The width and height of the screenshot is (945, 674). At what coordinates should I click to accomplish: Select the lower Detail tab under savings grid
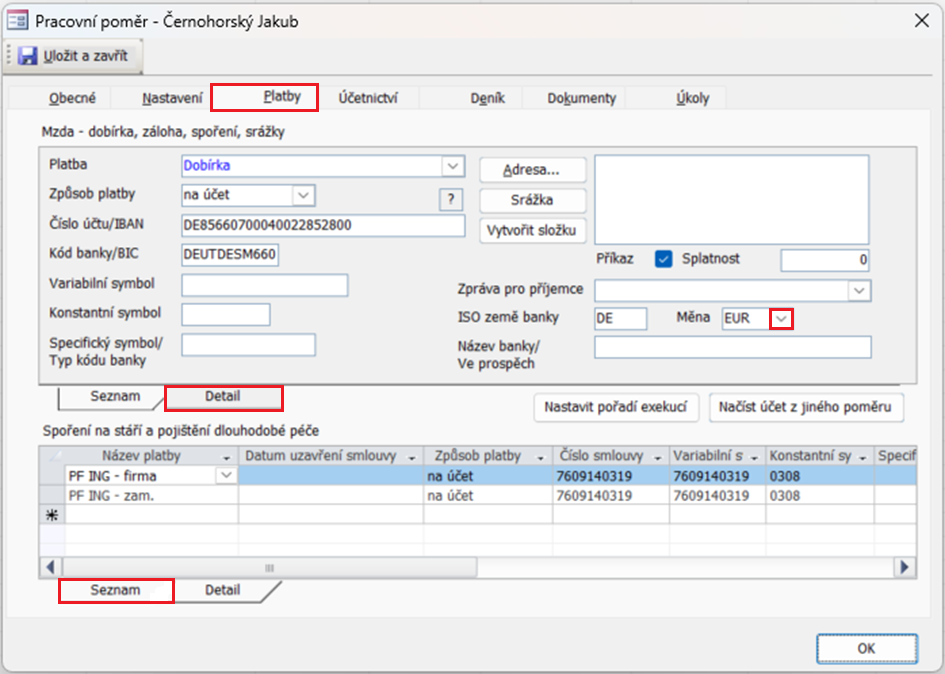pyautogui.click(x=222, y=590)
